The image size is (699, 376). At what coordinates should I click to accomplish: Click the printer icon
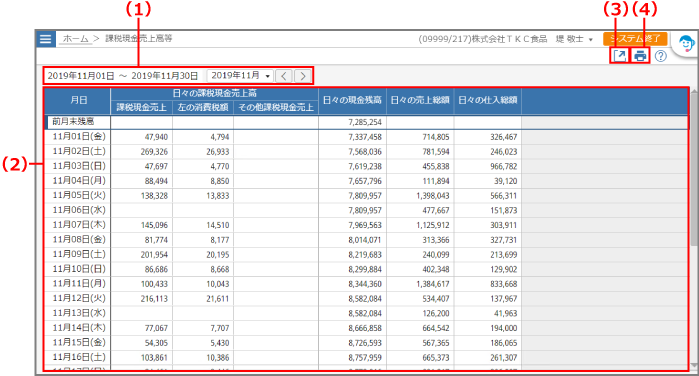[x=640, y=56]
